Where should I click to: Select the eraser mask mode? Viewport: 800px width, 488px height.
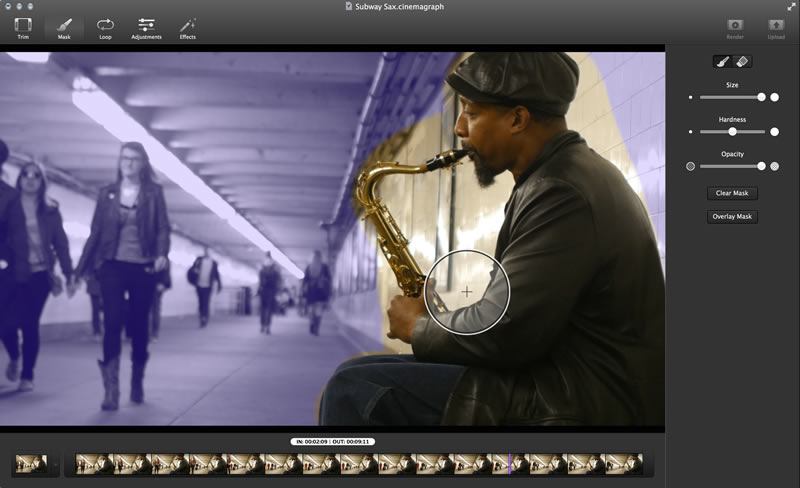(x=742, y=62)
